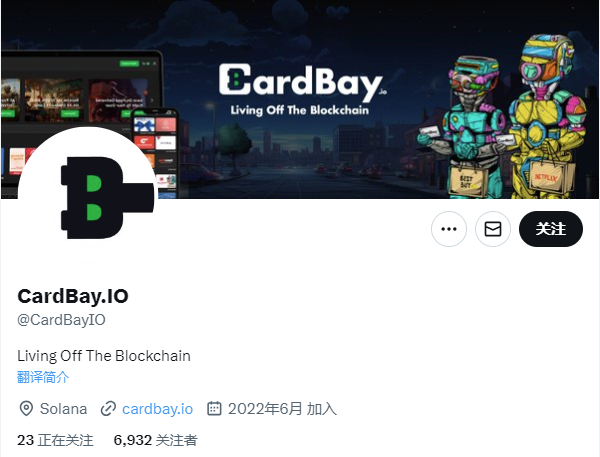Click the envelope message icon button
The height and width of the screenshot is (457, 600).
point(492,229)
